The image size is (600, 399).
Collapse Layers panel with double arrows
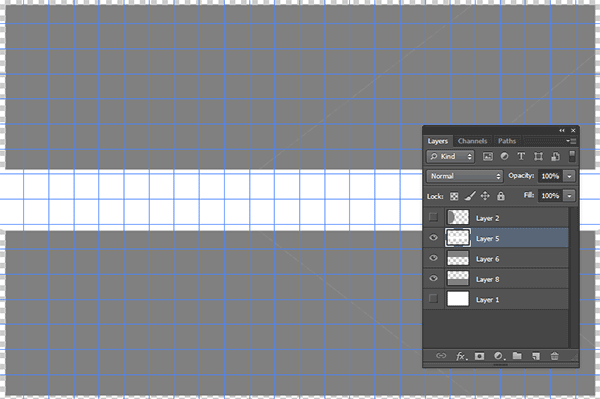562,130
